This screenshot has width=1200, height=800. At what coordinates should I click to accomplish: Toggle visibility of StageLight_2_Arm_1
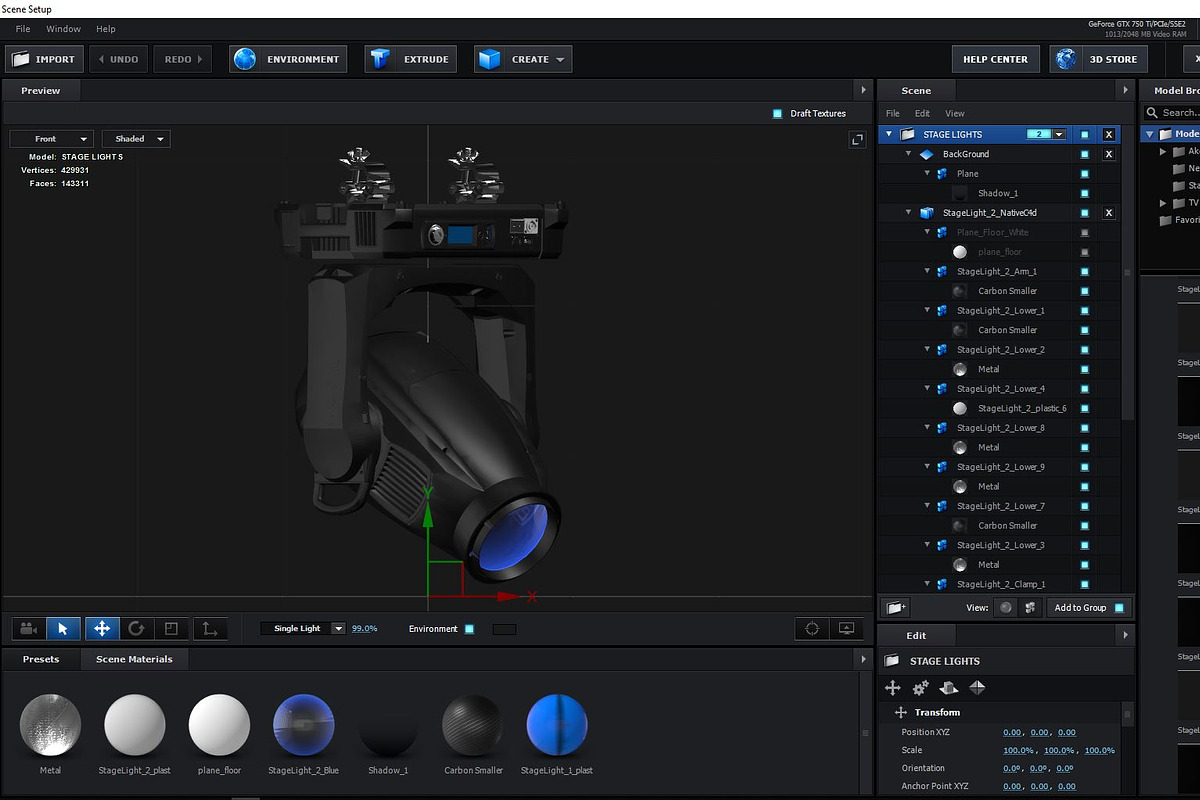1085,271
